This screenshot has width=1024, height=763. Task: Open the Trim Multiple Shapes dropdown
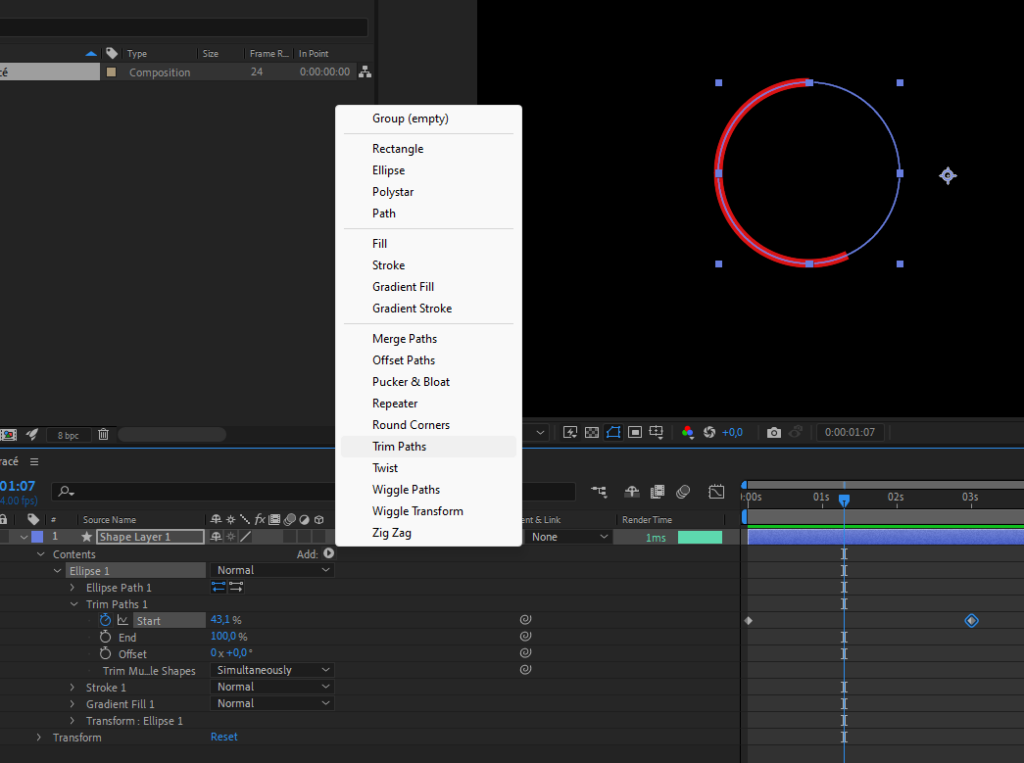(271, 670)
